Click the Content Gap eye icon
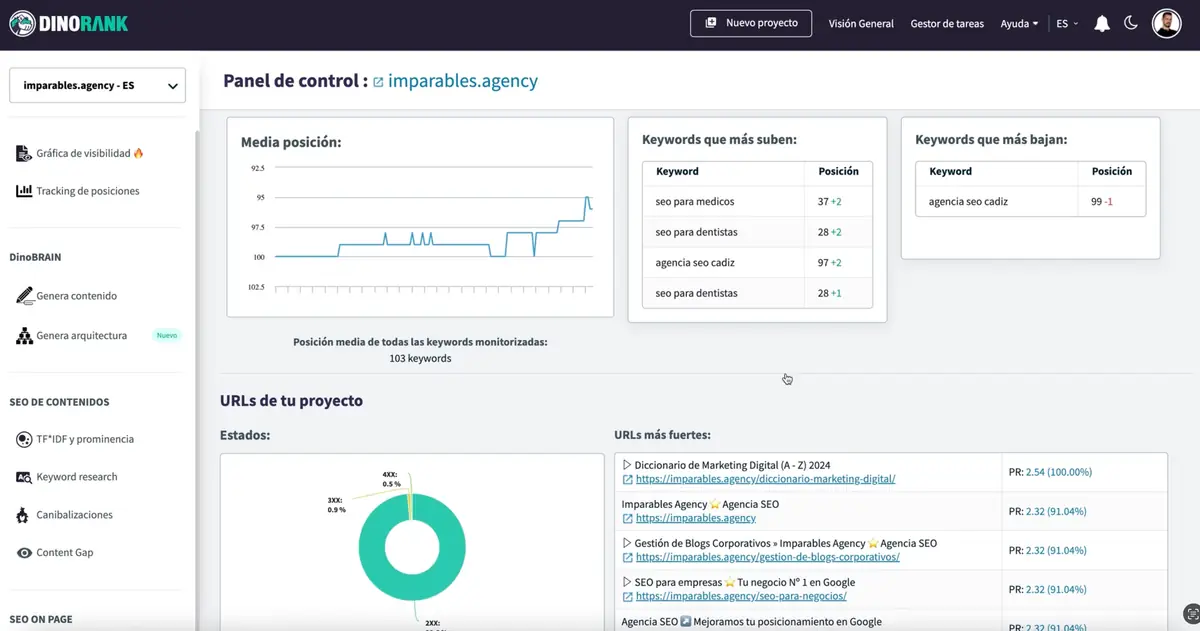Screen dimensions: 1200x631 24,553
